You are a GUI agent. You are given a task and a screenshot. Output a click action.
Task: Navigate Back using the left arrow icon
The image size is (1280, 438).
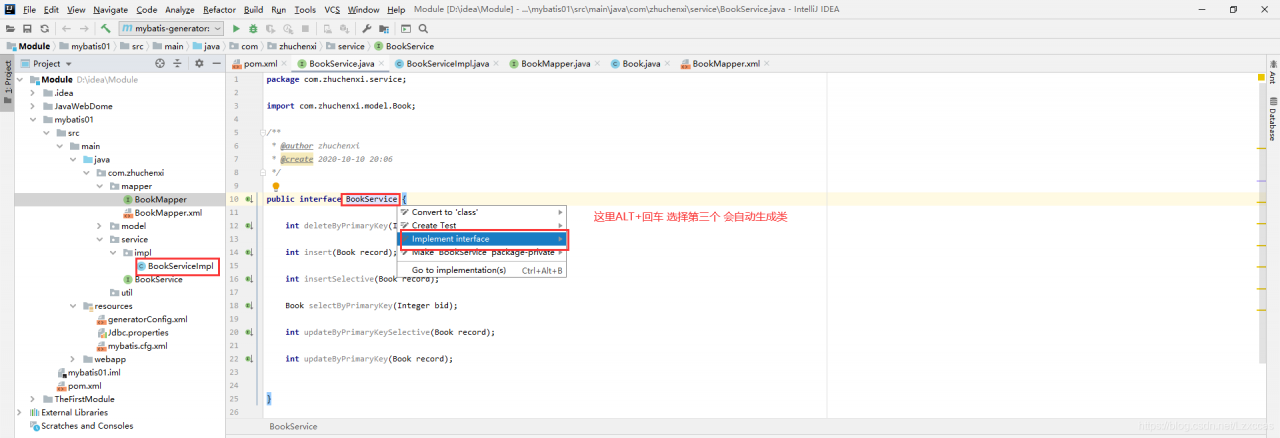pos(66,29)
